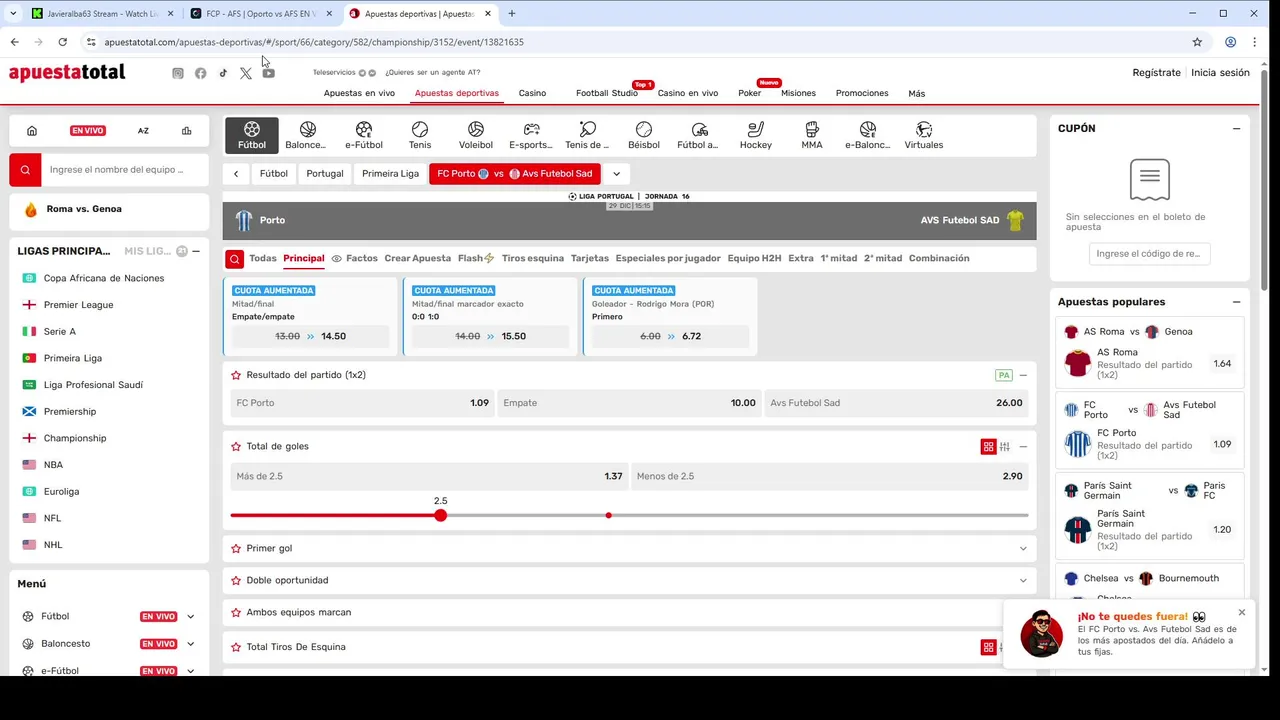Open the Virtuales sport icon

[x=924, y=135]
